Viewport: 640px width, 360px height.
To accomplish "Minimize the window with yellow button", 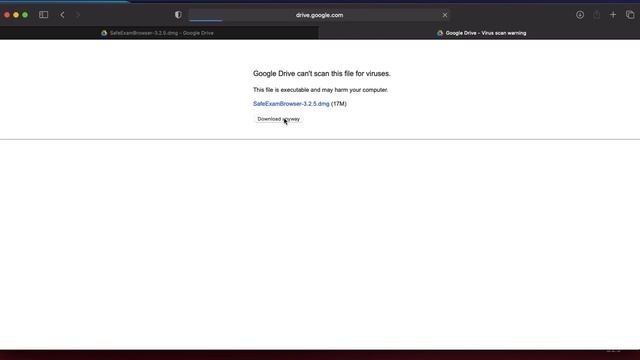I will tap(16, 15).
